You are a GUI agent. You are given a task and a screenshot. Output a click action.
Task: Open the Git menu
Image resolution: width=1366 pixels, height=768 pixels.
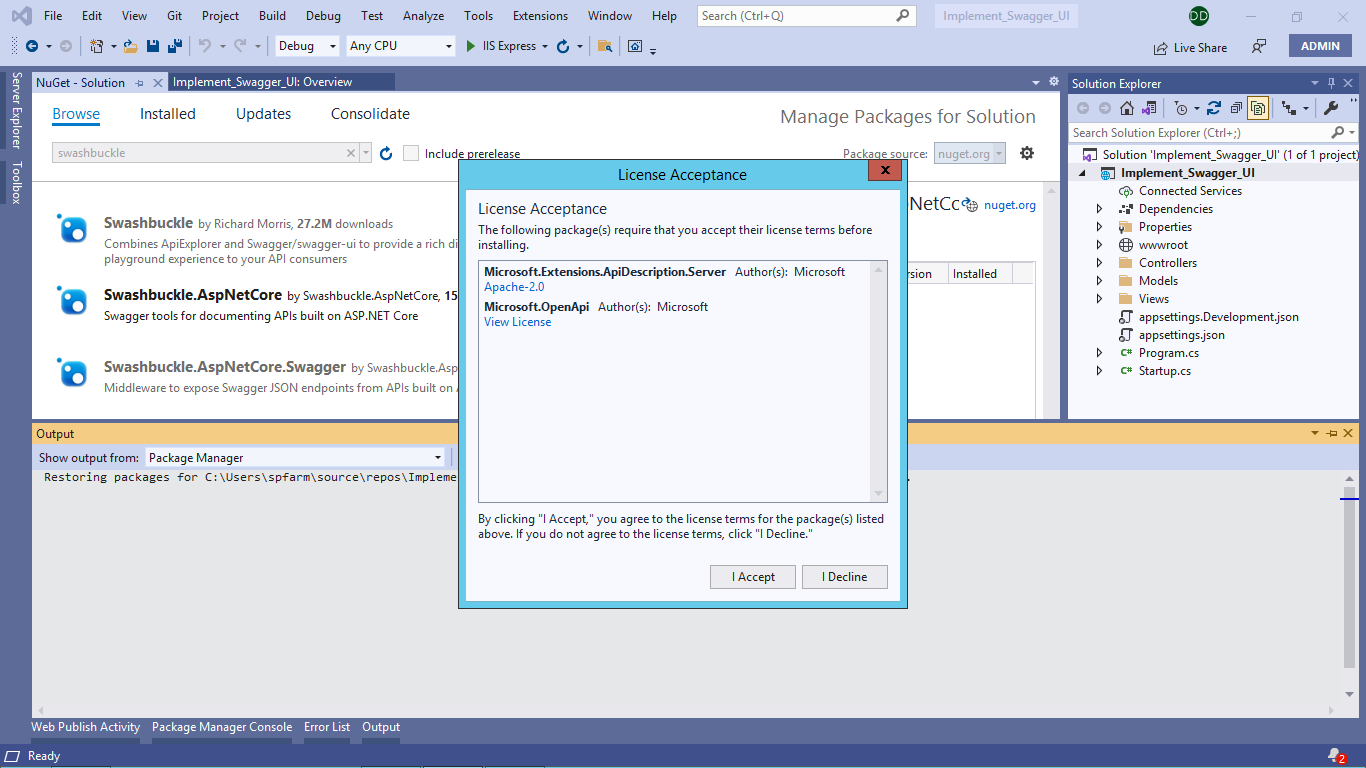175,16
